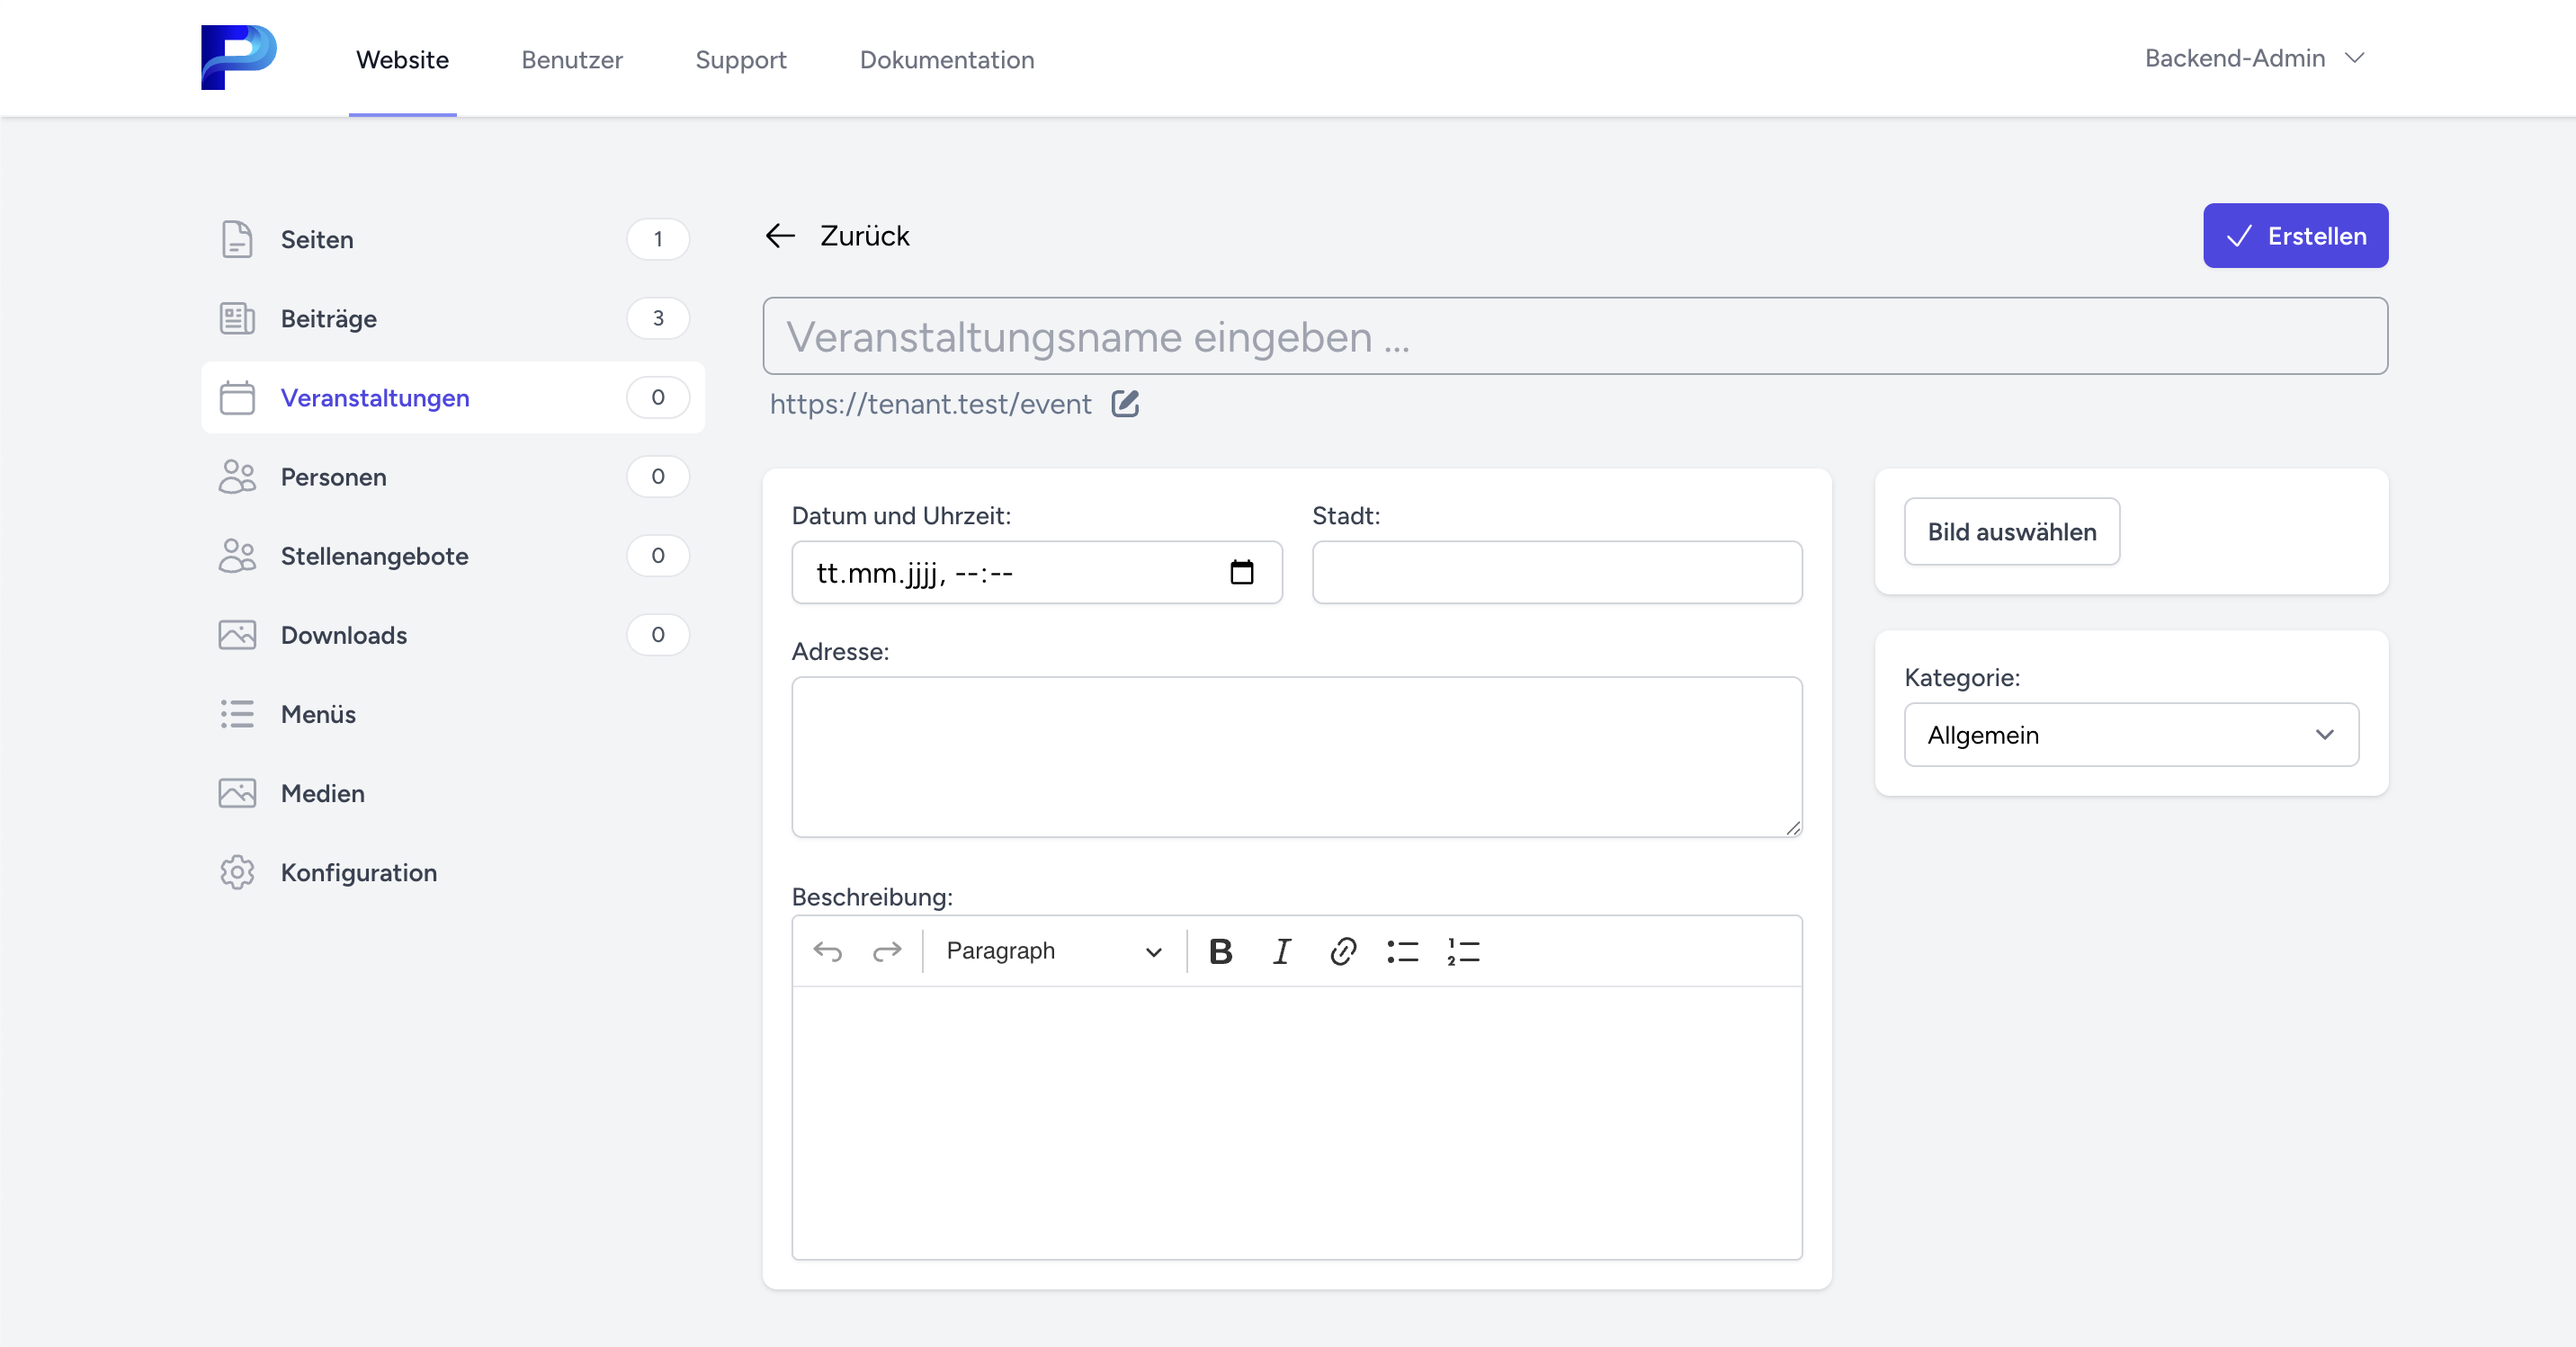
Task: Go back via Zurück link
Action: [838, 236]
